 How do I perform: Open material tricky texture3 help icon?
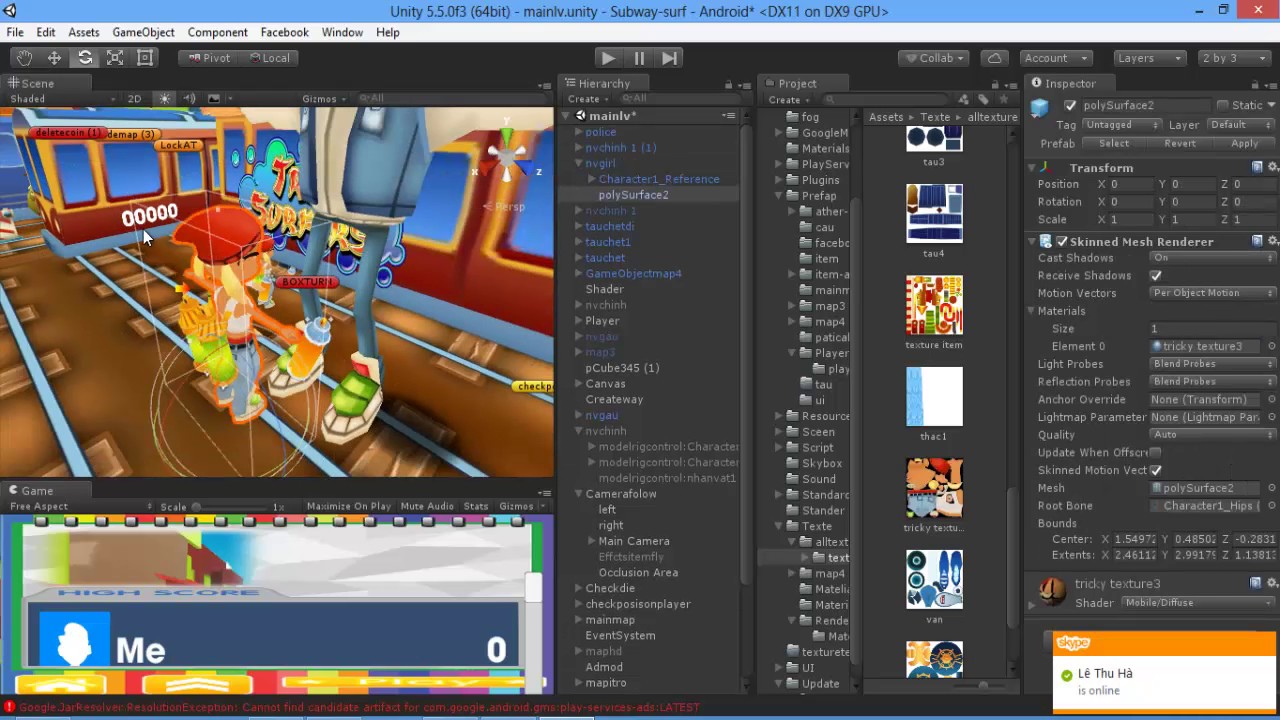pyautogui.click(x=1257, y=583)
